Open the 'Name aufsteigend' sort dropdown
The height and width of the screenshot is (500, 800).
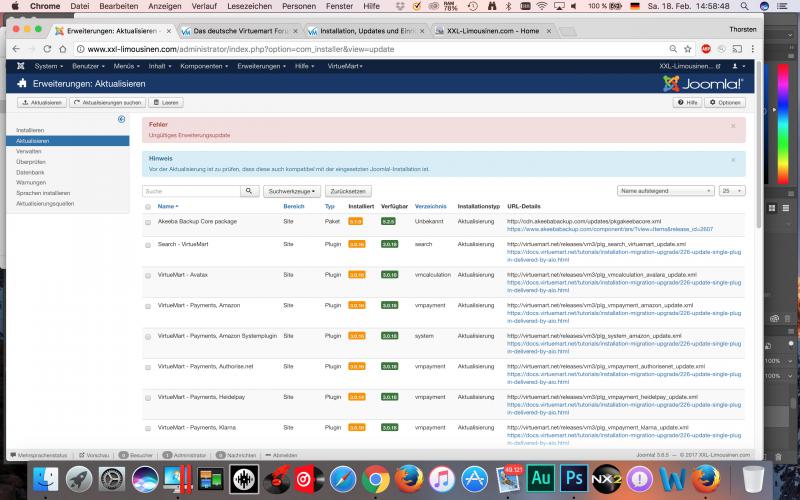(663, 190)
